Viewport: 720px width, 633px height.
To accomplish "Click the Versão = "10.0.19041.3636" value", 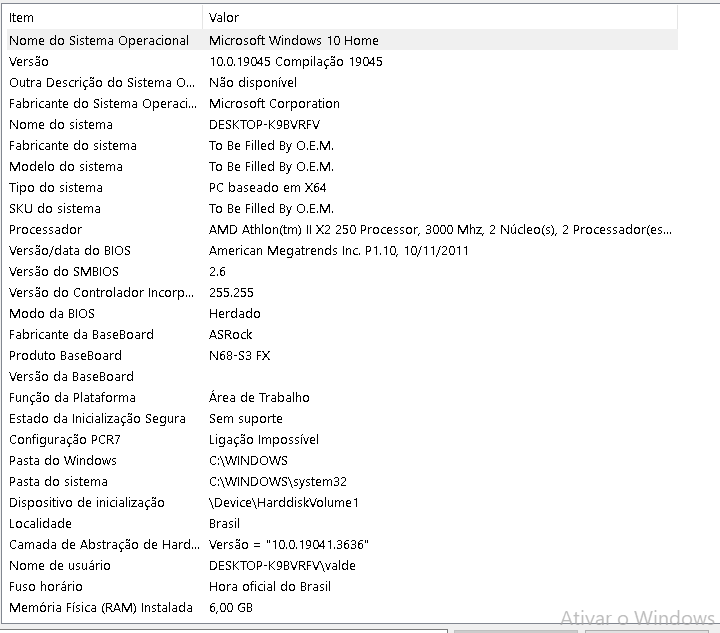I will click(x=289, y=545).
